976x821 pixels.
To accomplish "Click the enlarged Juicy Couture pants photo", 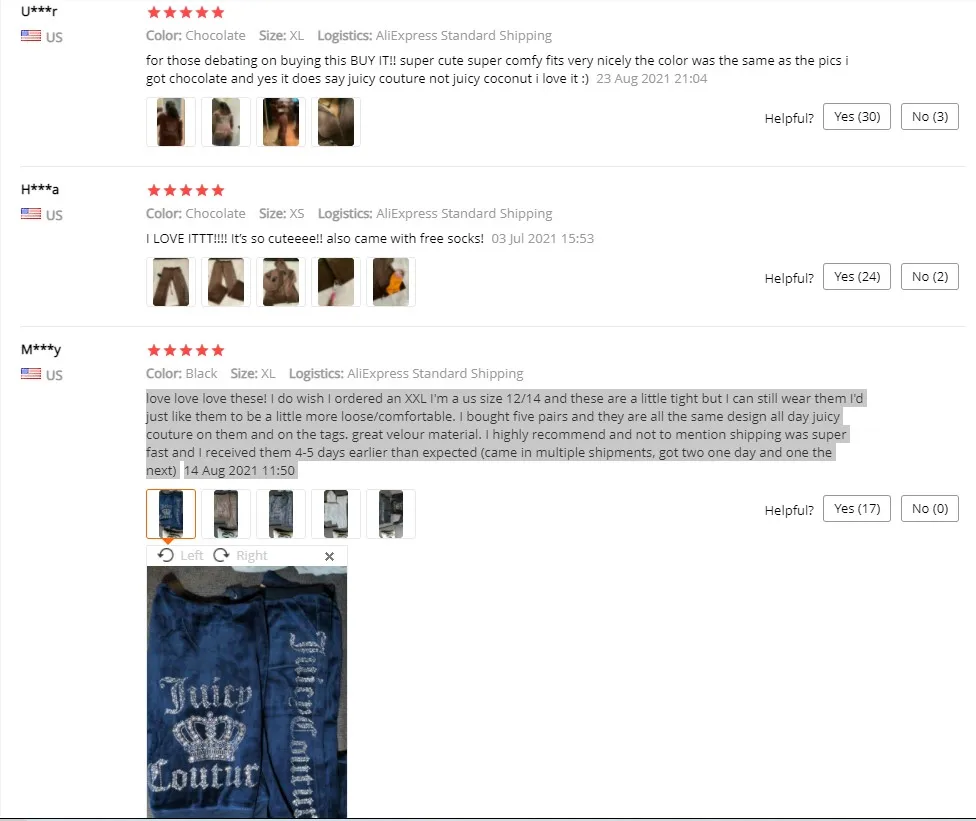I will (246, 692).
